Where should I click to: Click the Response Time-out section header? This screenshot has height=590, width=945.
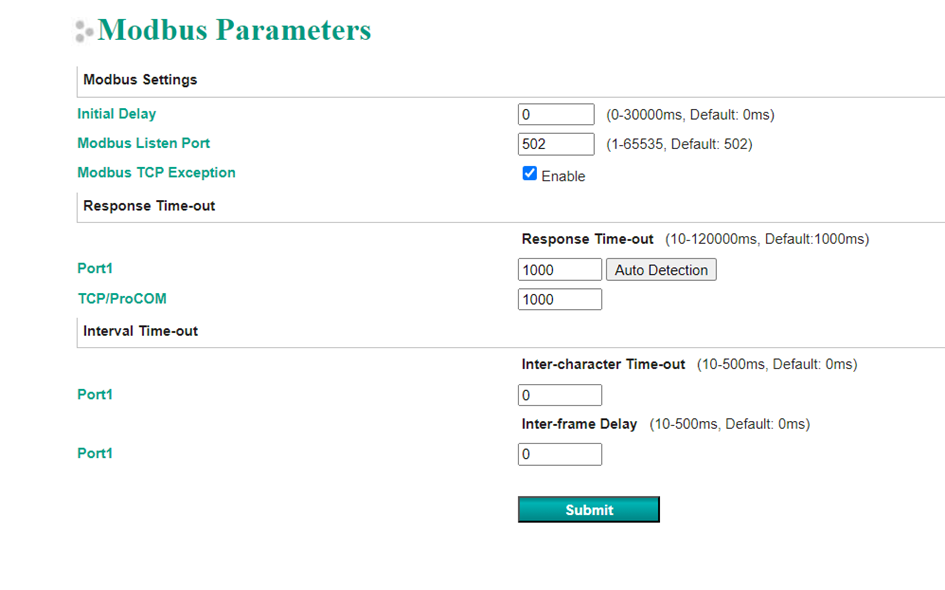coord(149,206)
